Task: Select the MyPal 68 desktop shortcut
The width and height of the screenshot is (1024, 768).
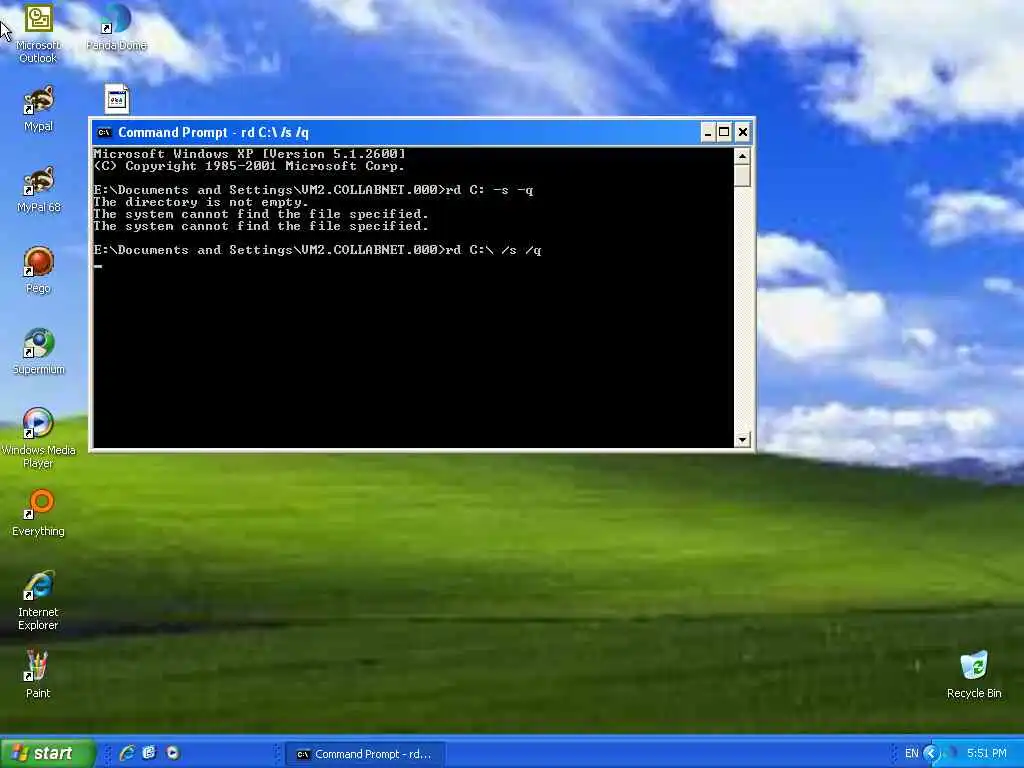Action: [x=38, y=189]
